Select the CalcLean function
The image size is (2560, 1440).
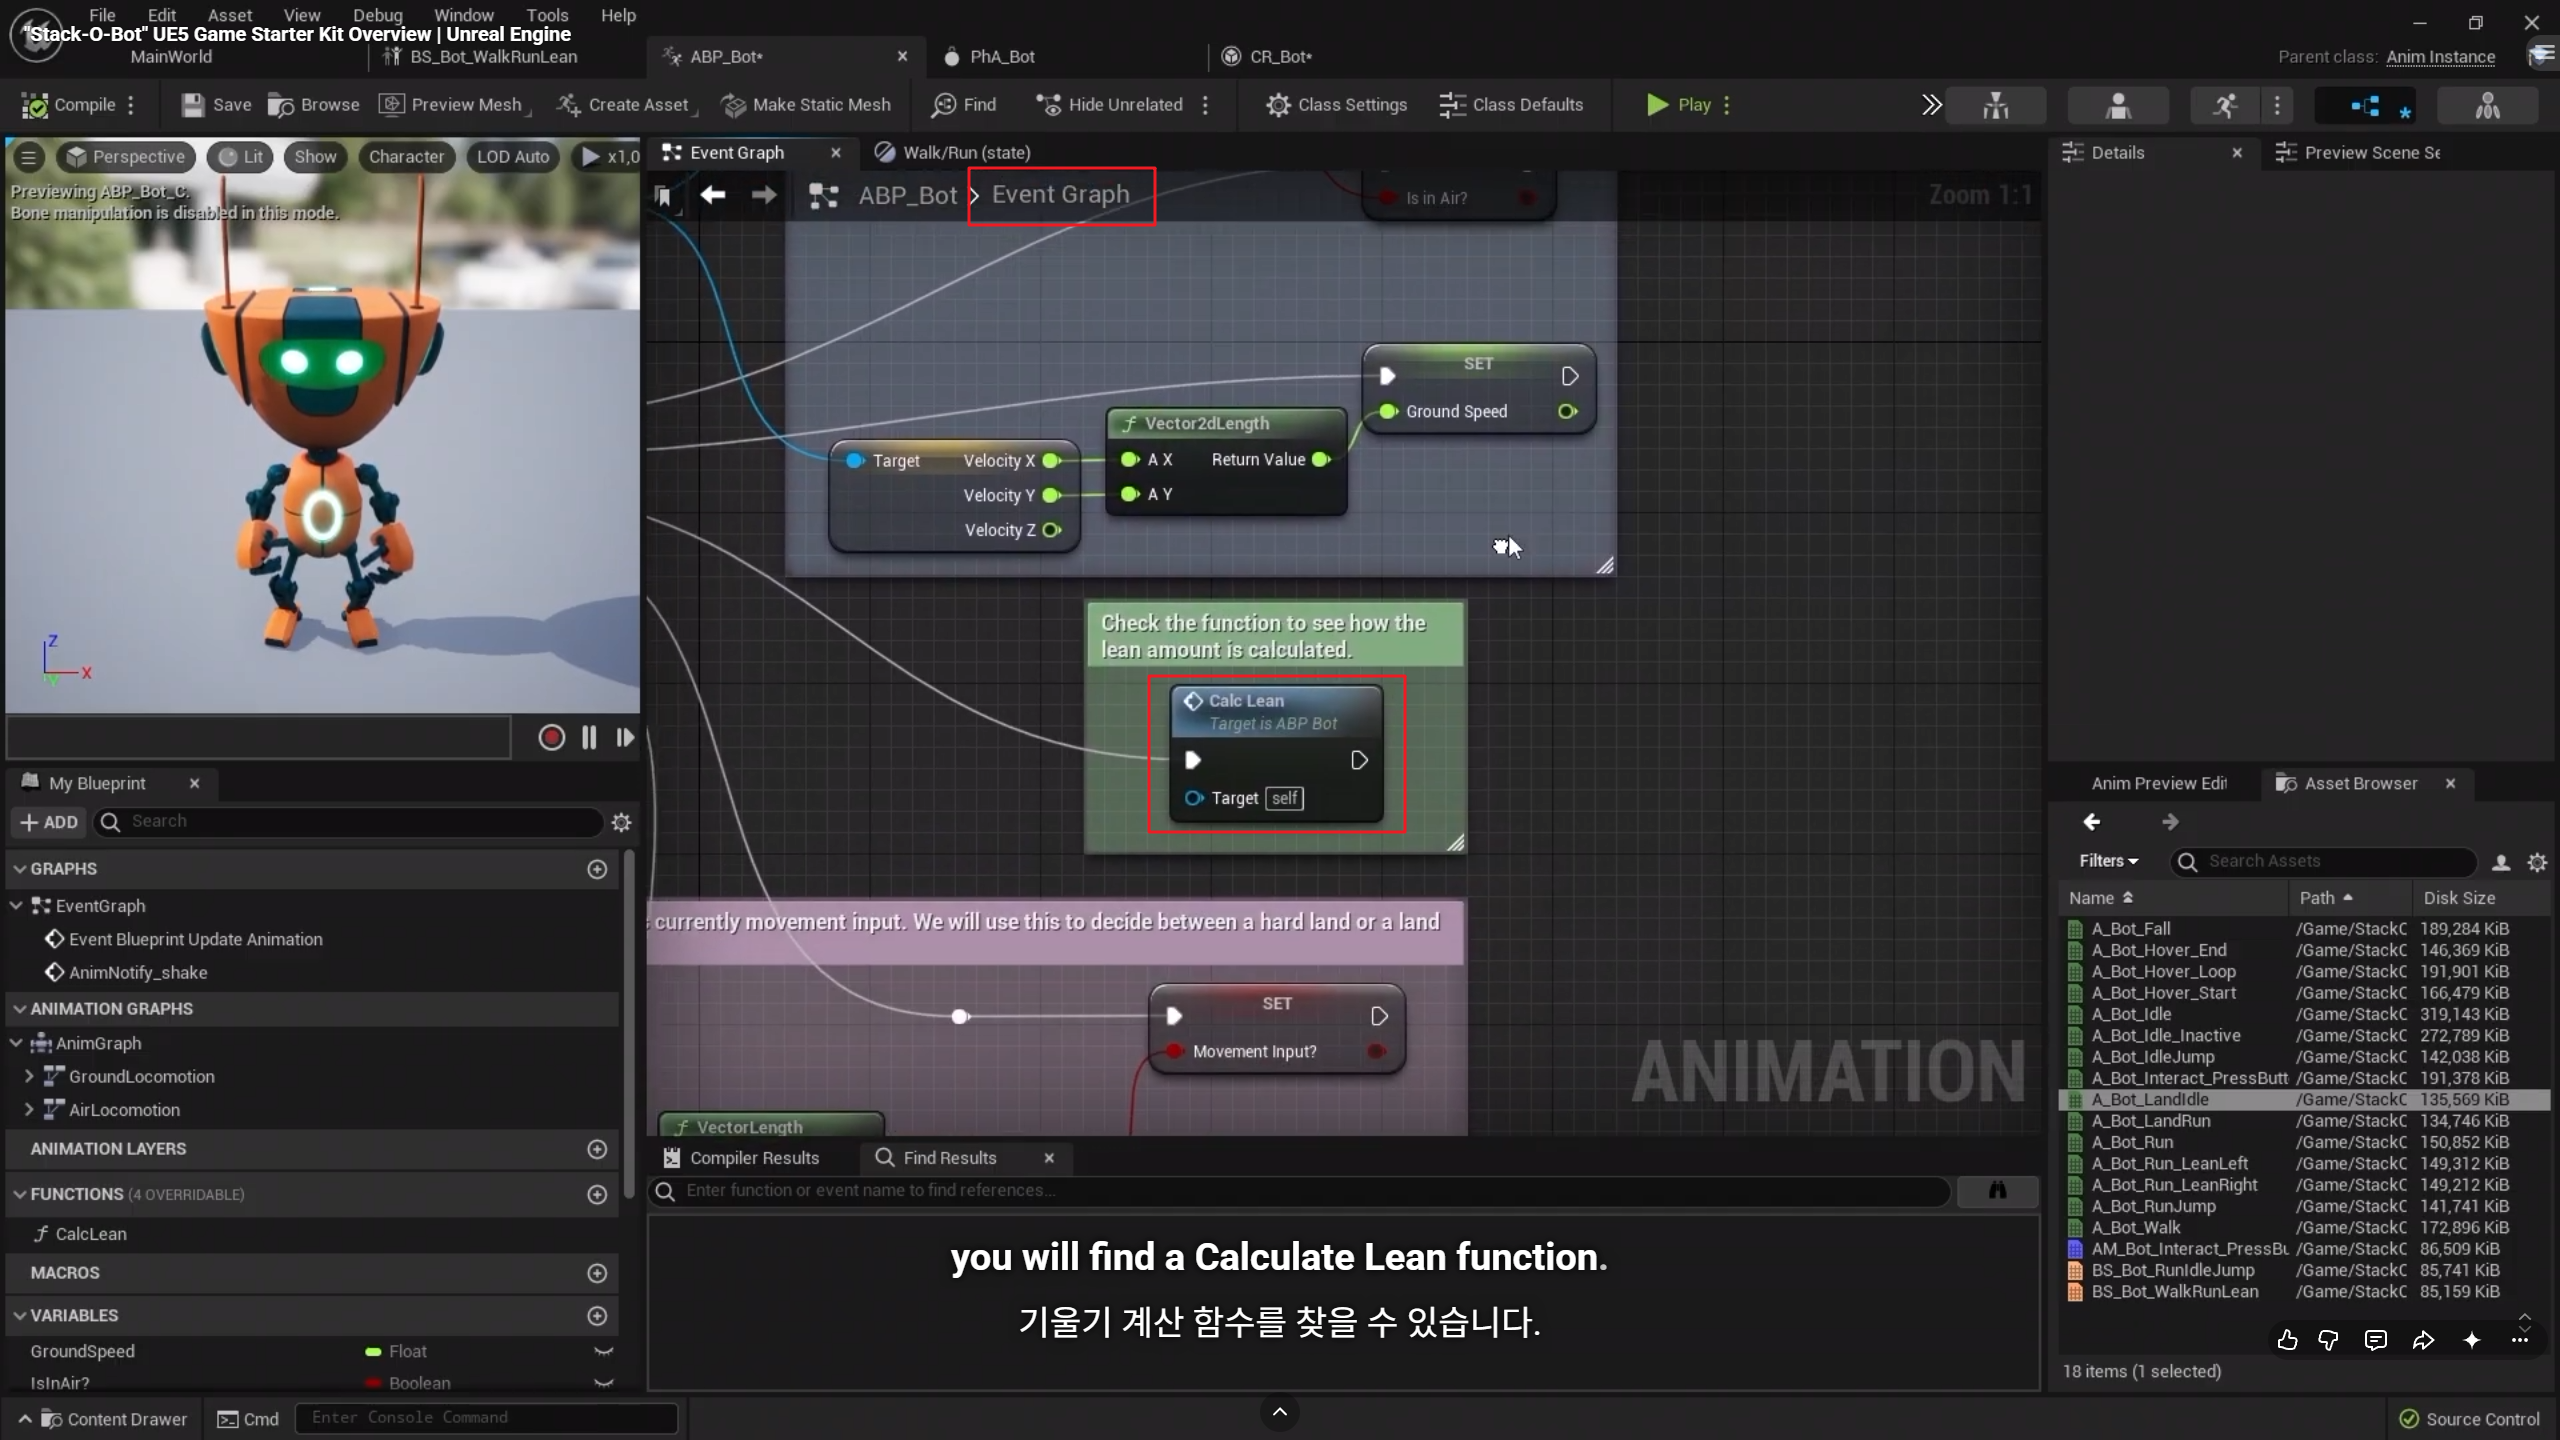click(91, 1234)
